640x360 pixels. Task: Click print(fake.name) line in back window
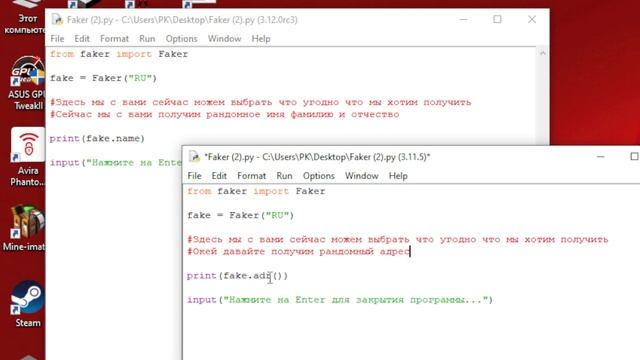point(97,138)
